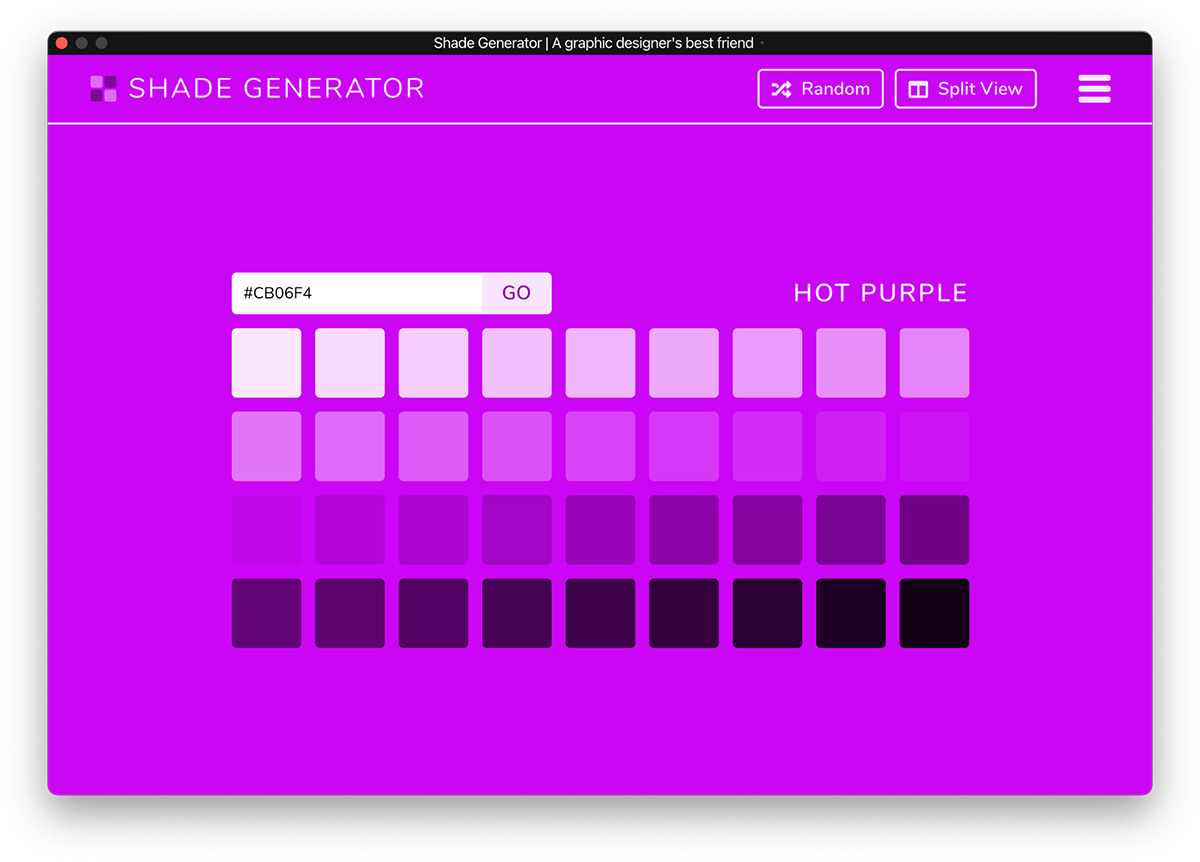Select the last swatch in the second row
This screenshot has height=862, width=1200.
coord(934,446)
